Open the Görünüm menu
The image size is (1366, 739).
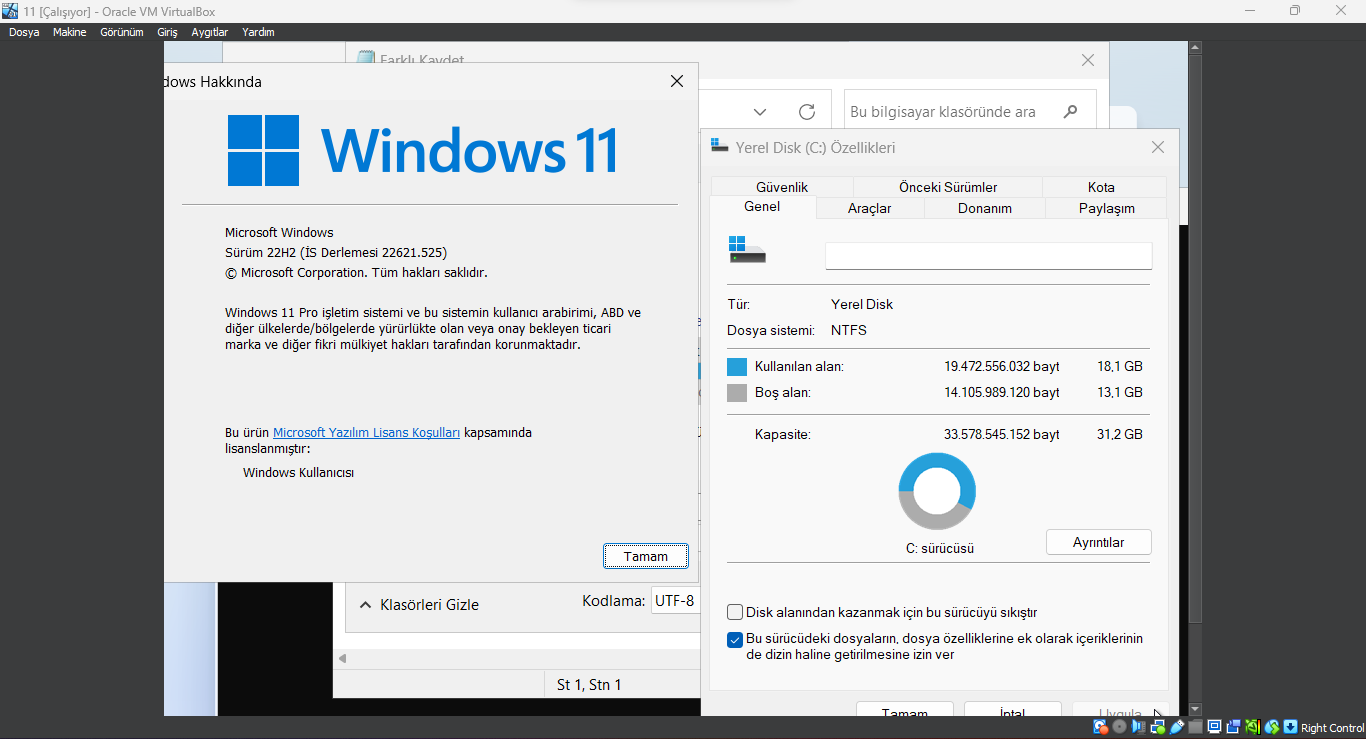122,32
